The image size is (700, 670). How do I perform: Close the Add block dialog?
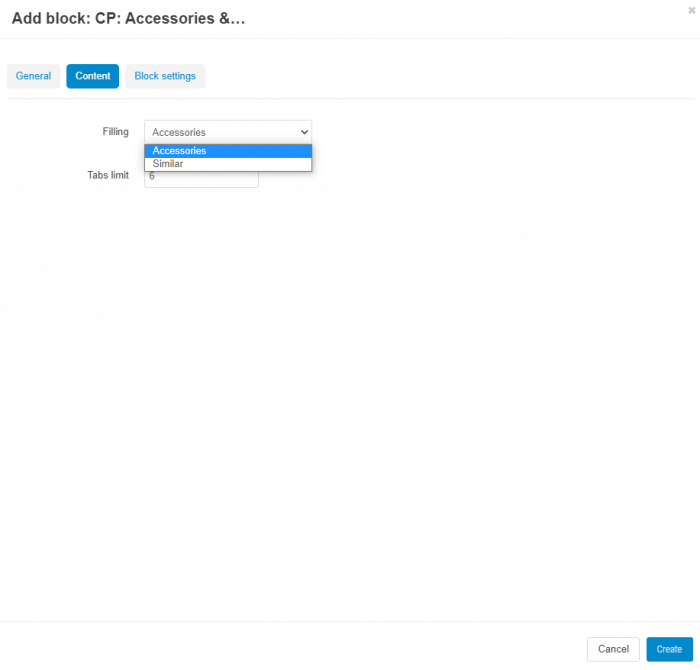pos(691,10)
